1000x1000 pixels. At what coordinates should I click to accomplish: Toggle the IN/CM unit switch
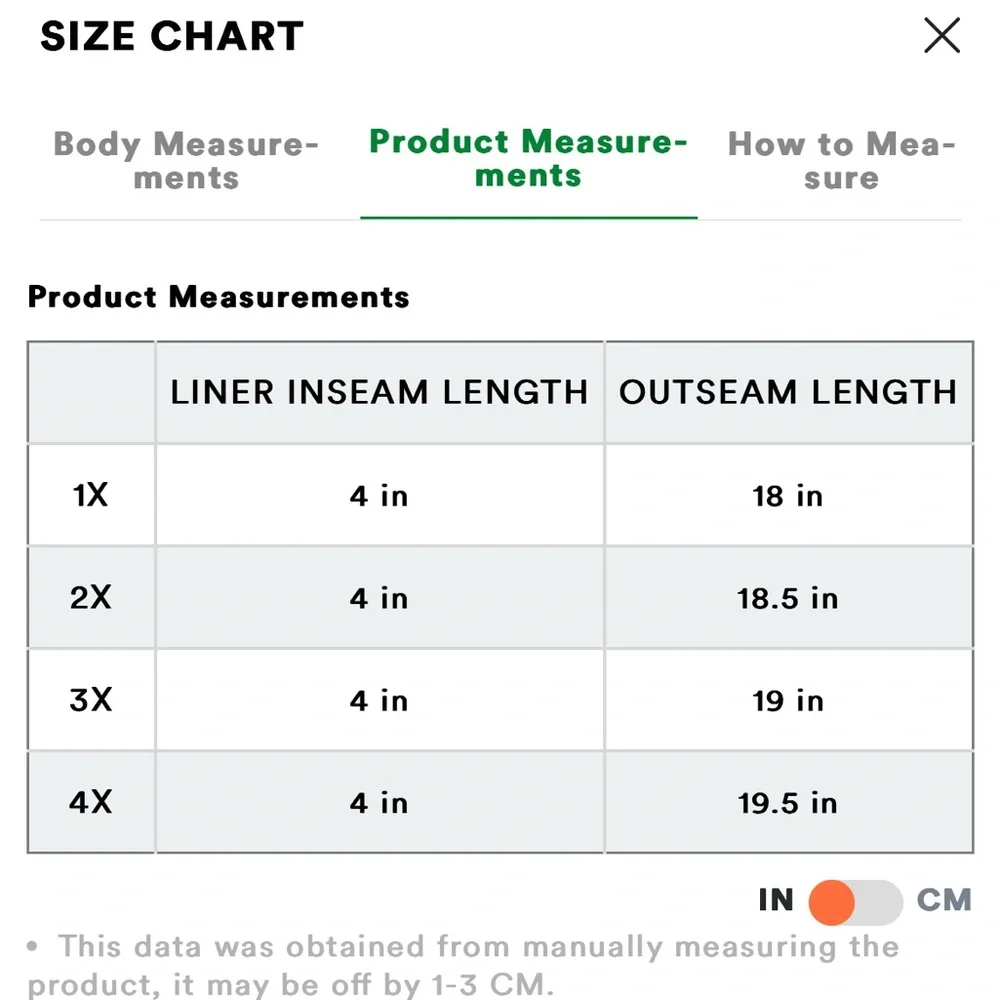point(855,901)
